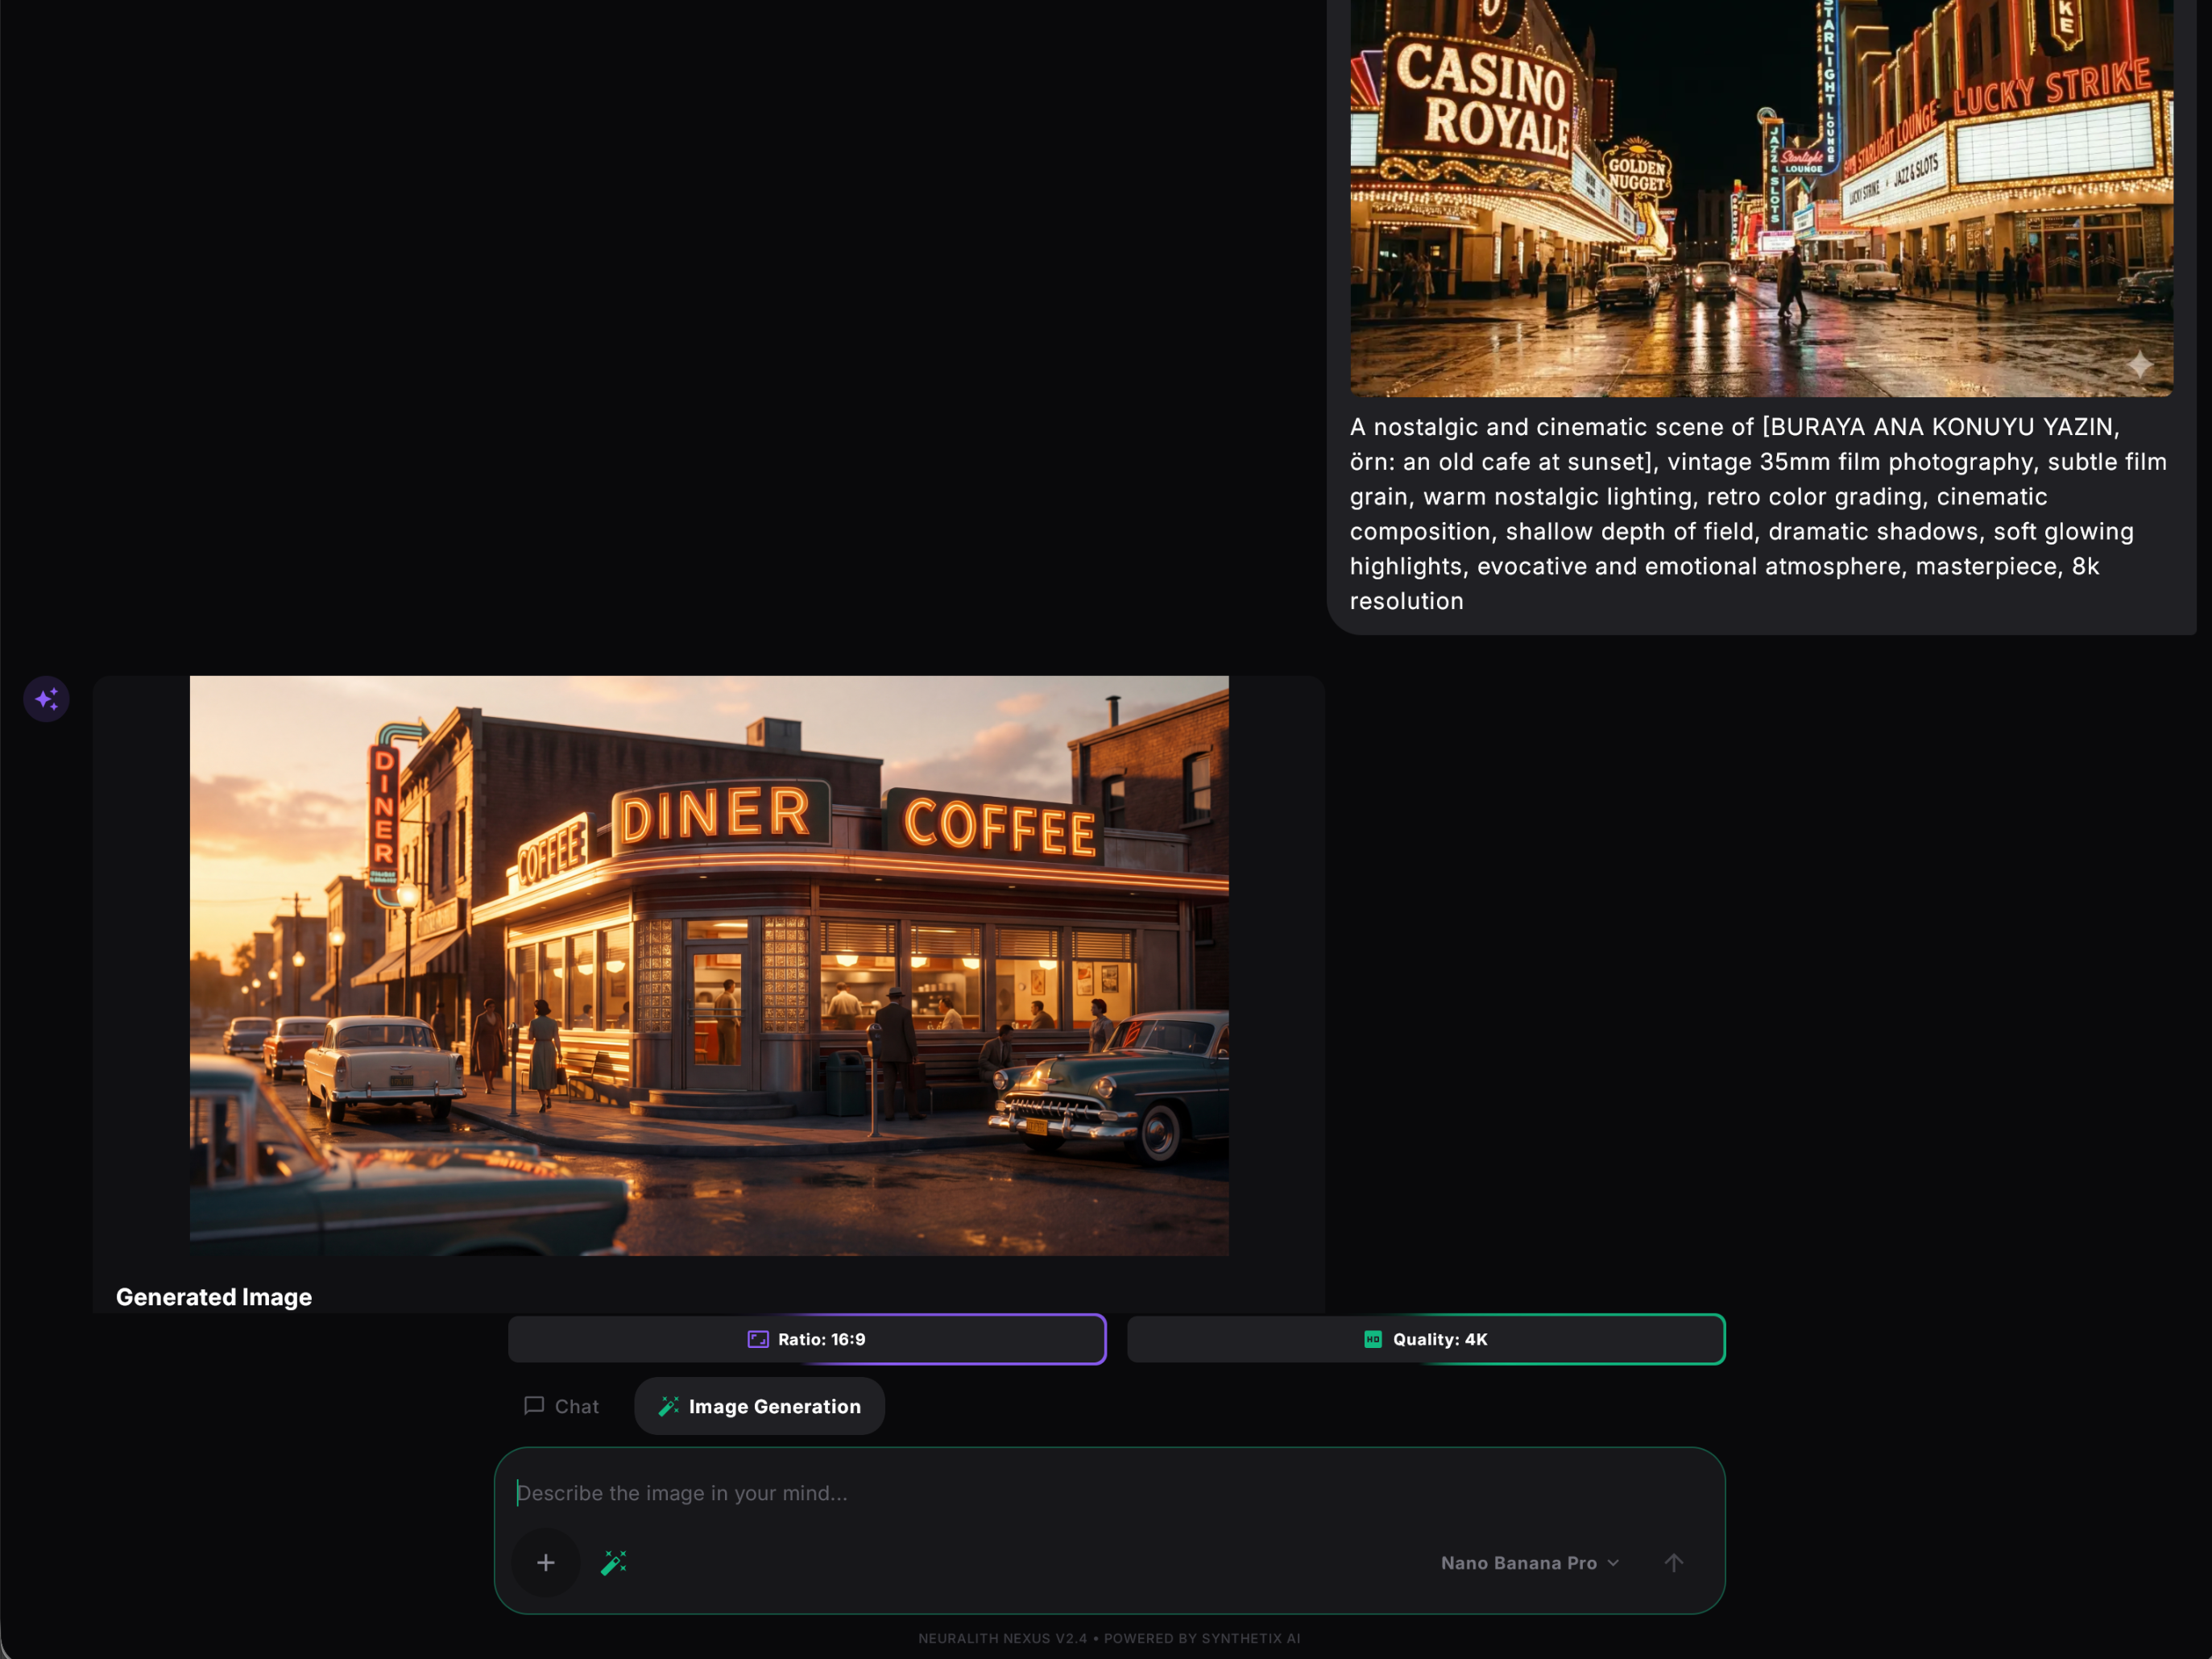This screenshot has width=2212, height=1659.
Task: Click the aspect ratio icon beside Ratio: 16:9
Action: tap(758, 1339)
